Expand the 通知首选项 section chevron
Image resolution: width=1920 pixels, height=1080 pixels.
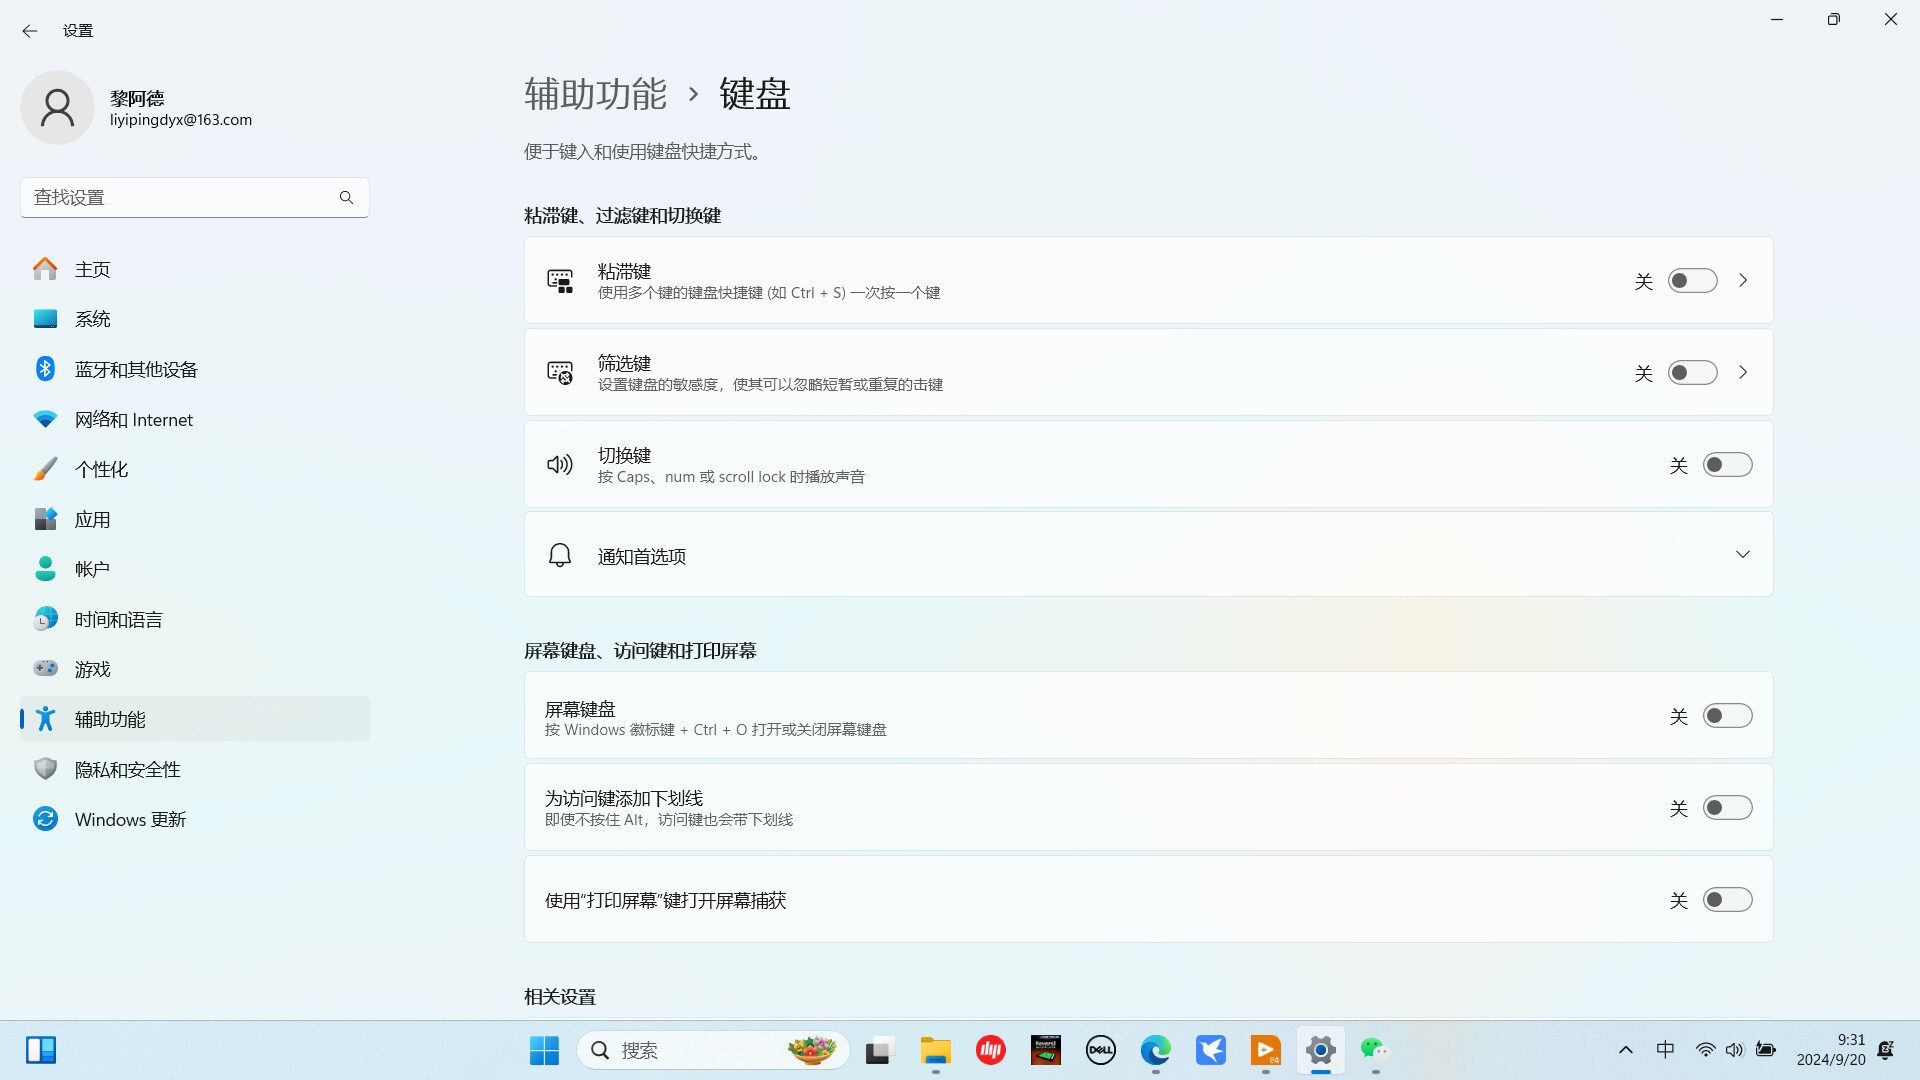point(1742,555)
